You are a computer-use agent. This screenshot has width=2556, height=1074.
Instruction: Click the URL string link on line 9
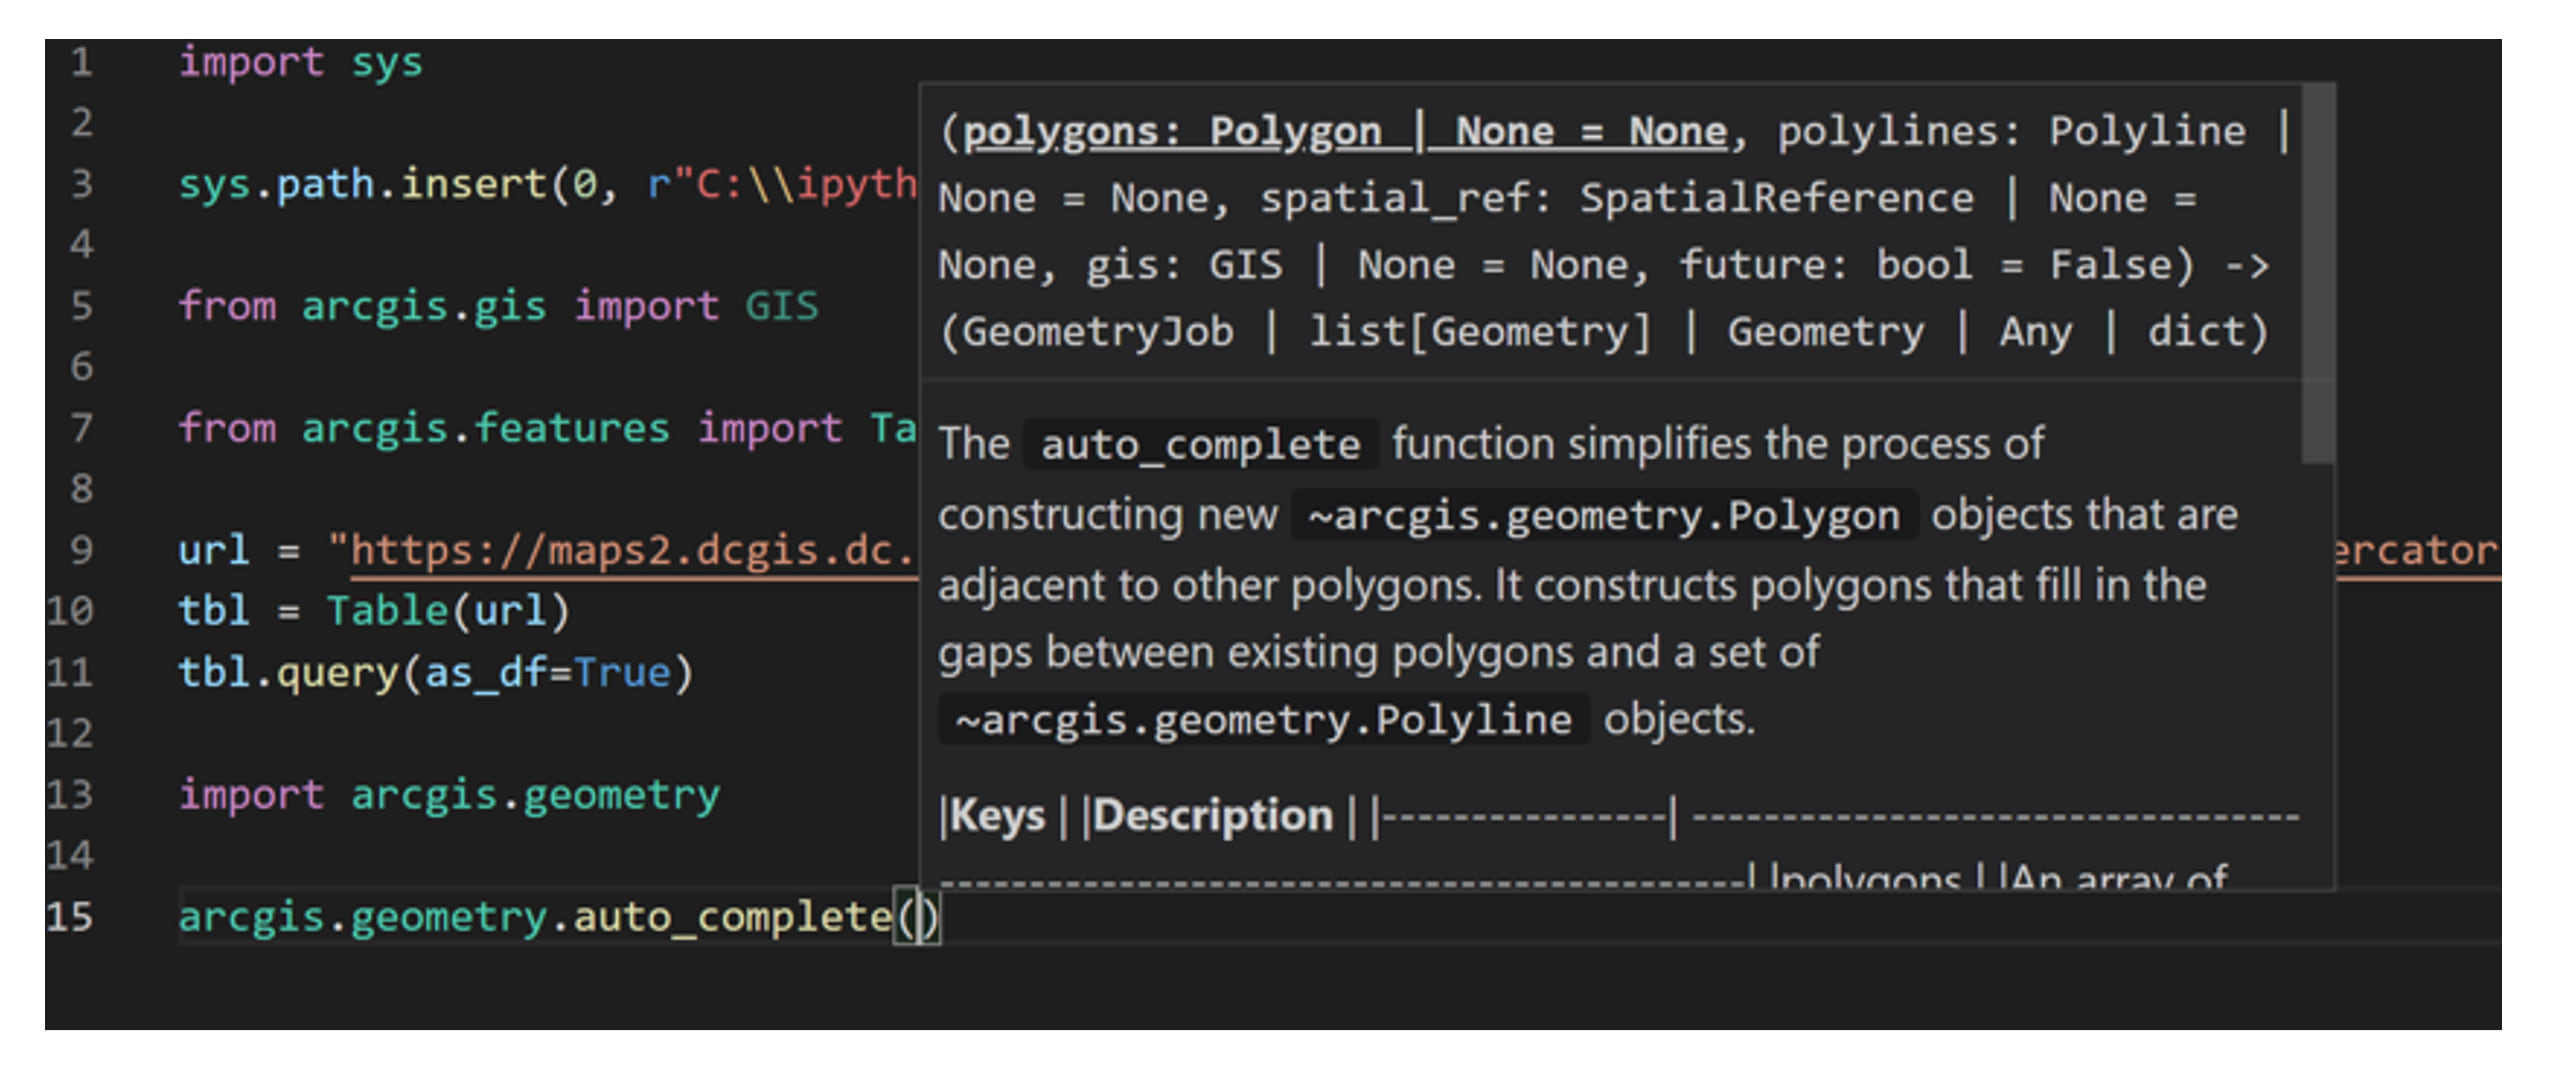tap(630, 550)
